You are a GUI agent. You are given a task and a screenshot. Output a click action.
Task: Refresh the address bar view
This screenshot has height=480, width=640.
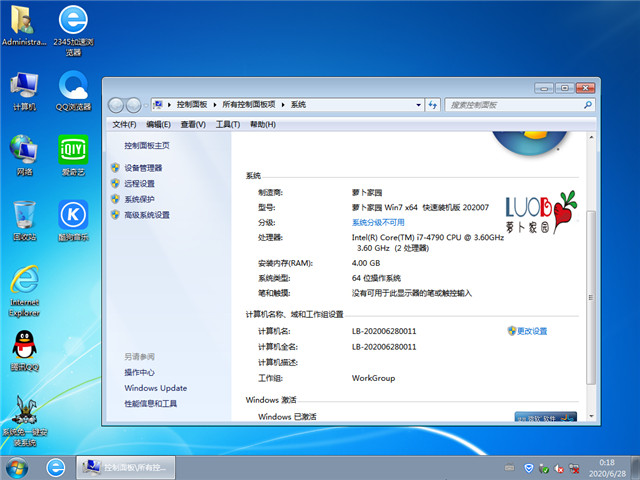click(x=433, y=105)
